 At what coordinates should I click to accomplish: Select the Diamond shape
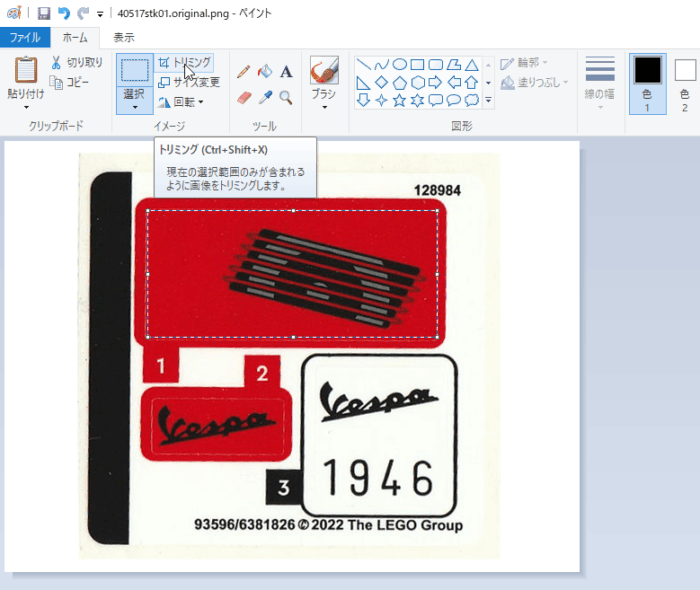pyautogui.click(x=382, y=83)
